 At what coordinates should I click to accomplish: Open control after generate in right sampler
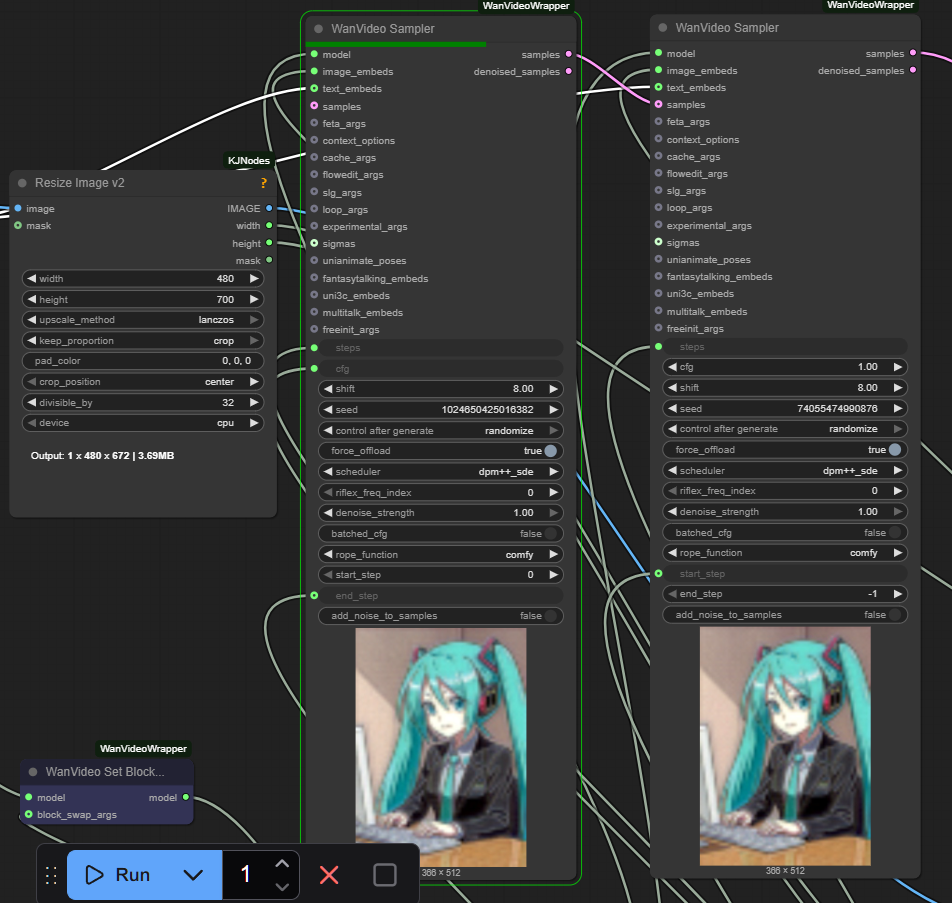click(x=785, y=429)
